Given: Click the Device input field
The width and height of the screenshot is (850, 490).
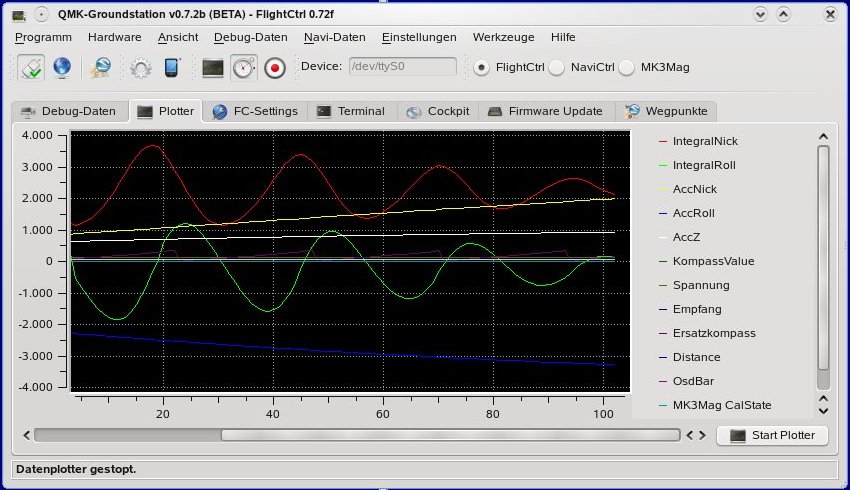Looking at the screenshot, I should (402, 67).
